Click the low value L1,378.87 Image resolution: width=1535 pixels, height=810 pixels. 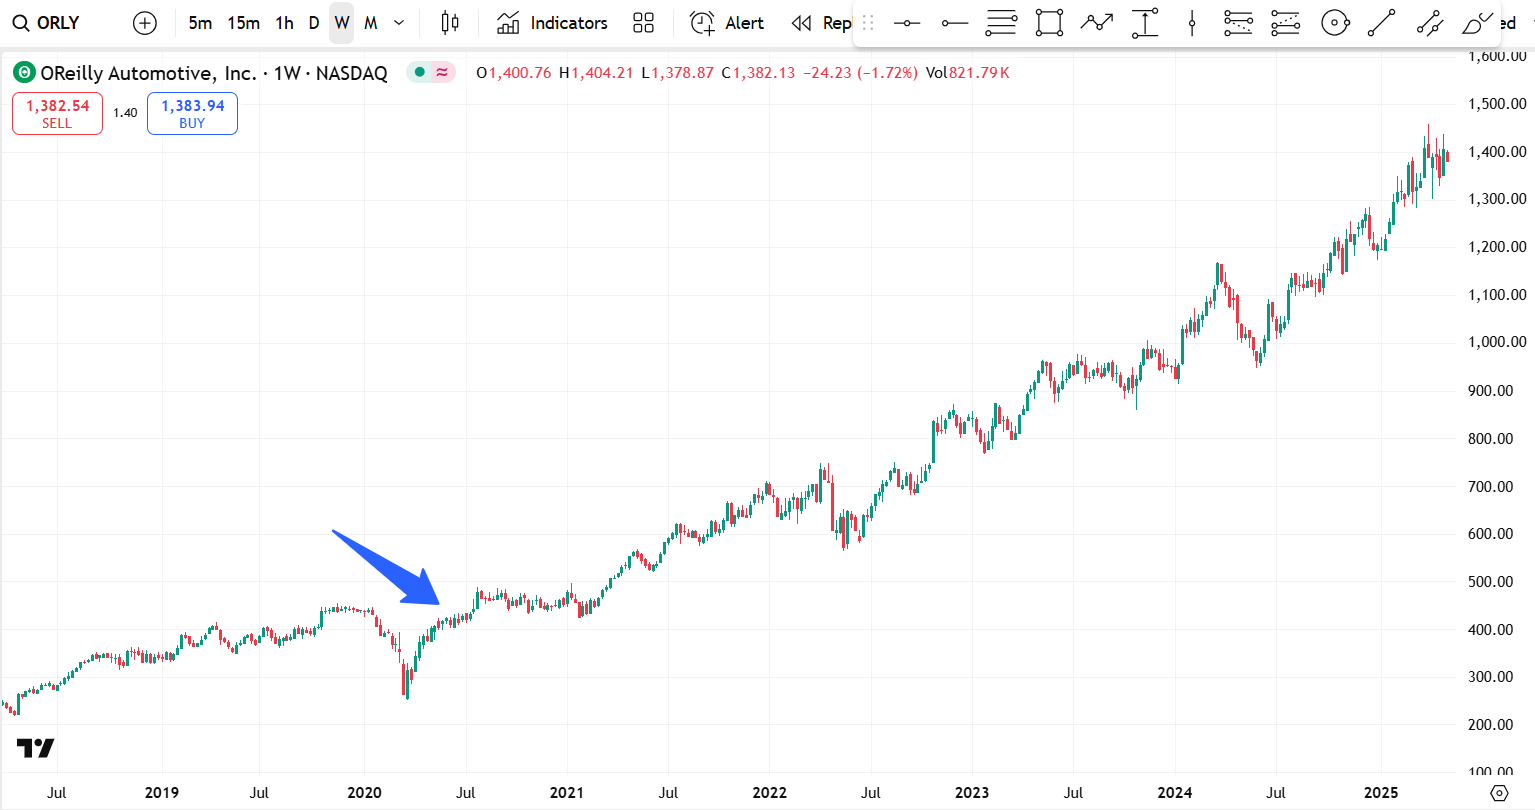677,73
